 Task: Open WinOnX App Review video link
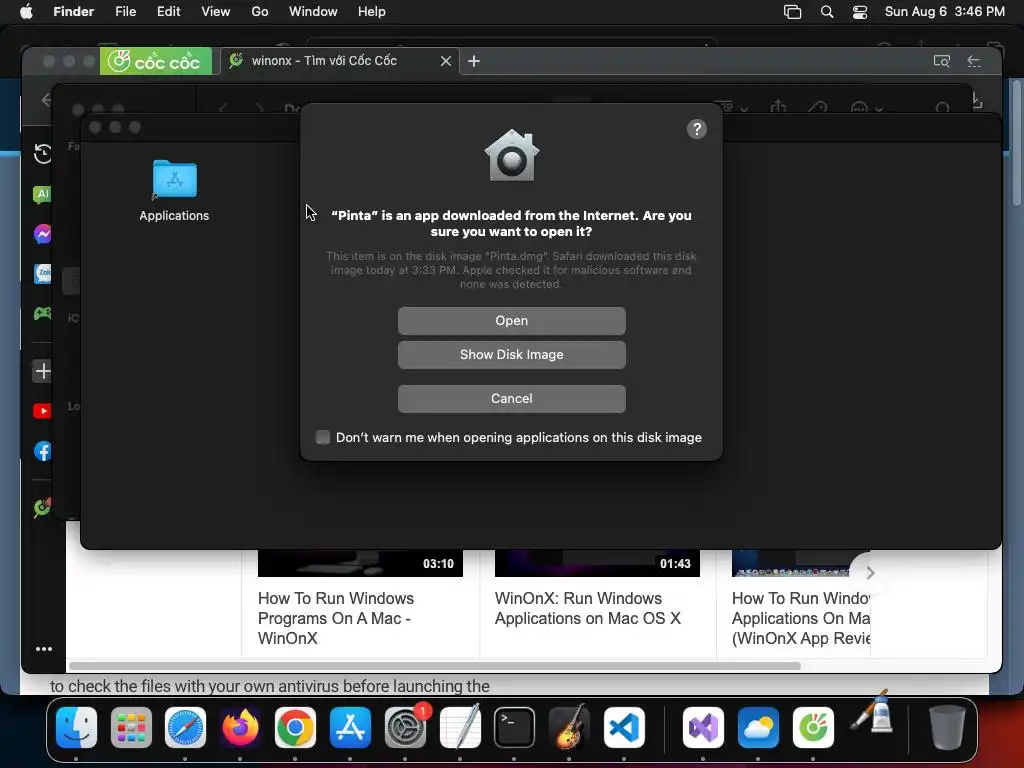[x=801, y=618]
